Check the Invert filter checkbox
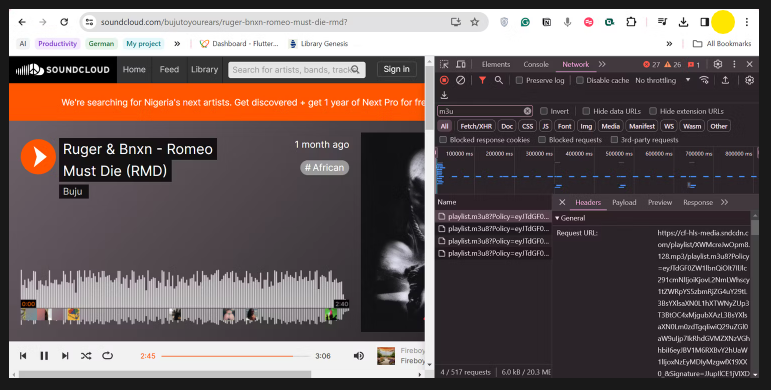Screen dimensions: 771x390 pyautogui.click(x=544, y=111)
